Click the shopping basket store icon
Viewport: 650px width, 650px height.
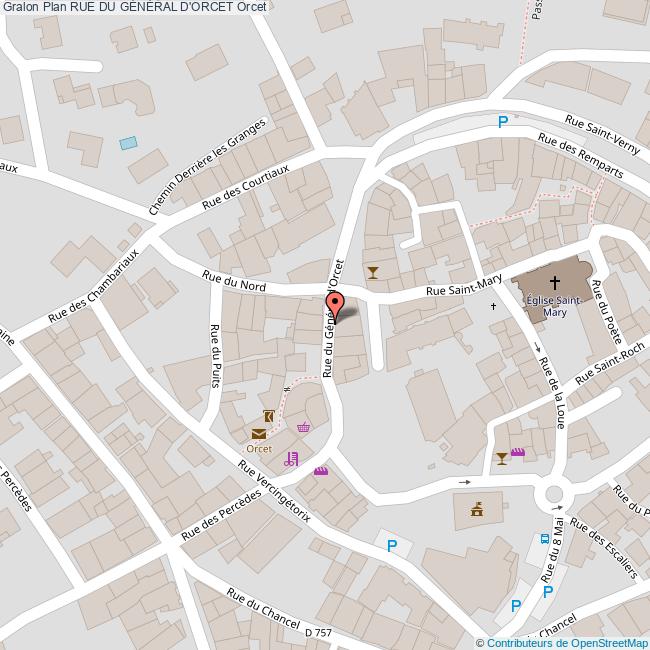(x=303, y=427)
